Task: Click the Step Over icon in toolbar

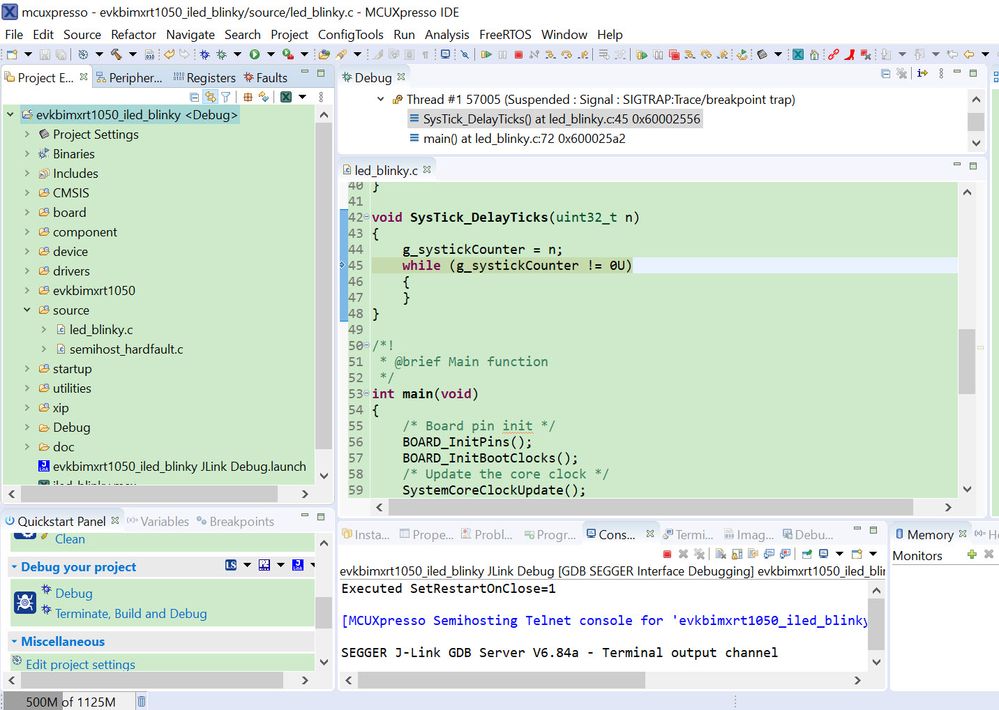Action: pyautogui.click(x=566, y=55)
